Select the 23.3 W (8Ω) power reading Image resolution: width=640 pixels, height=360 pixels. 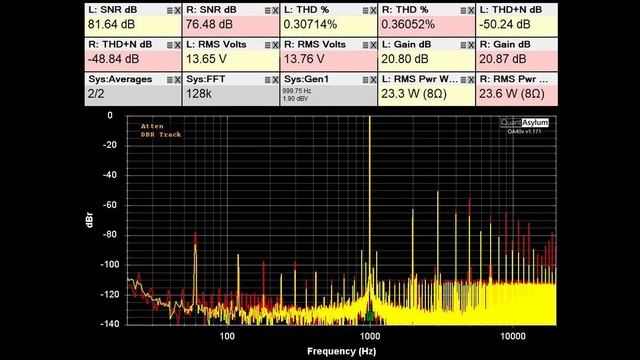[x=414, y=94]
